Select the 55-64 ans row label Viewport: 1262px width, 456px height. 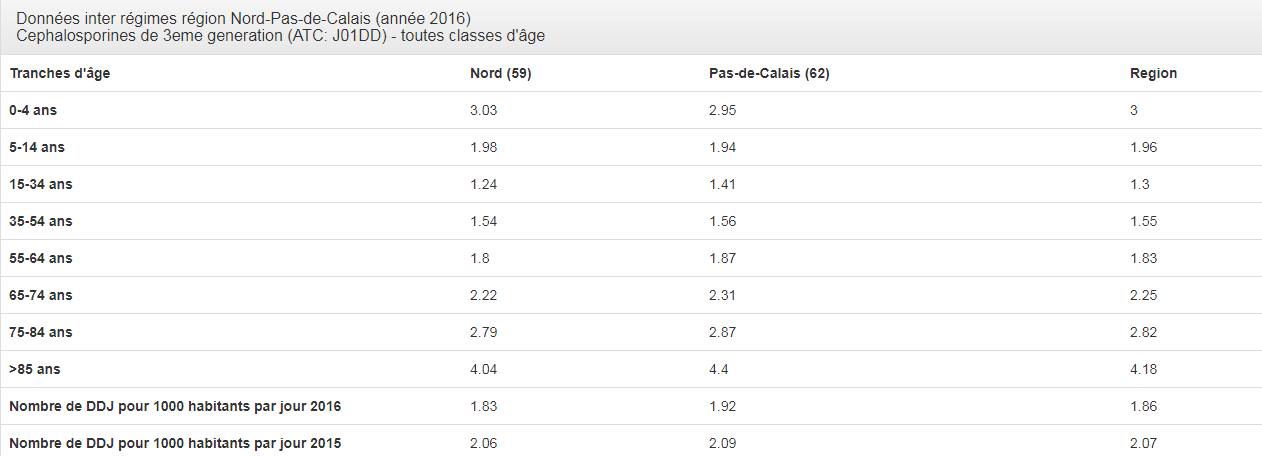click(41, 259)
